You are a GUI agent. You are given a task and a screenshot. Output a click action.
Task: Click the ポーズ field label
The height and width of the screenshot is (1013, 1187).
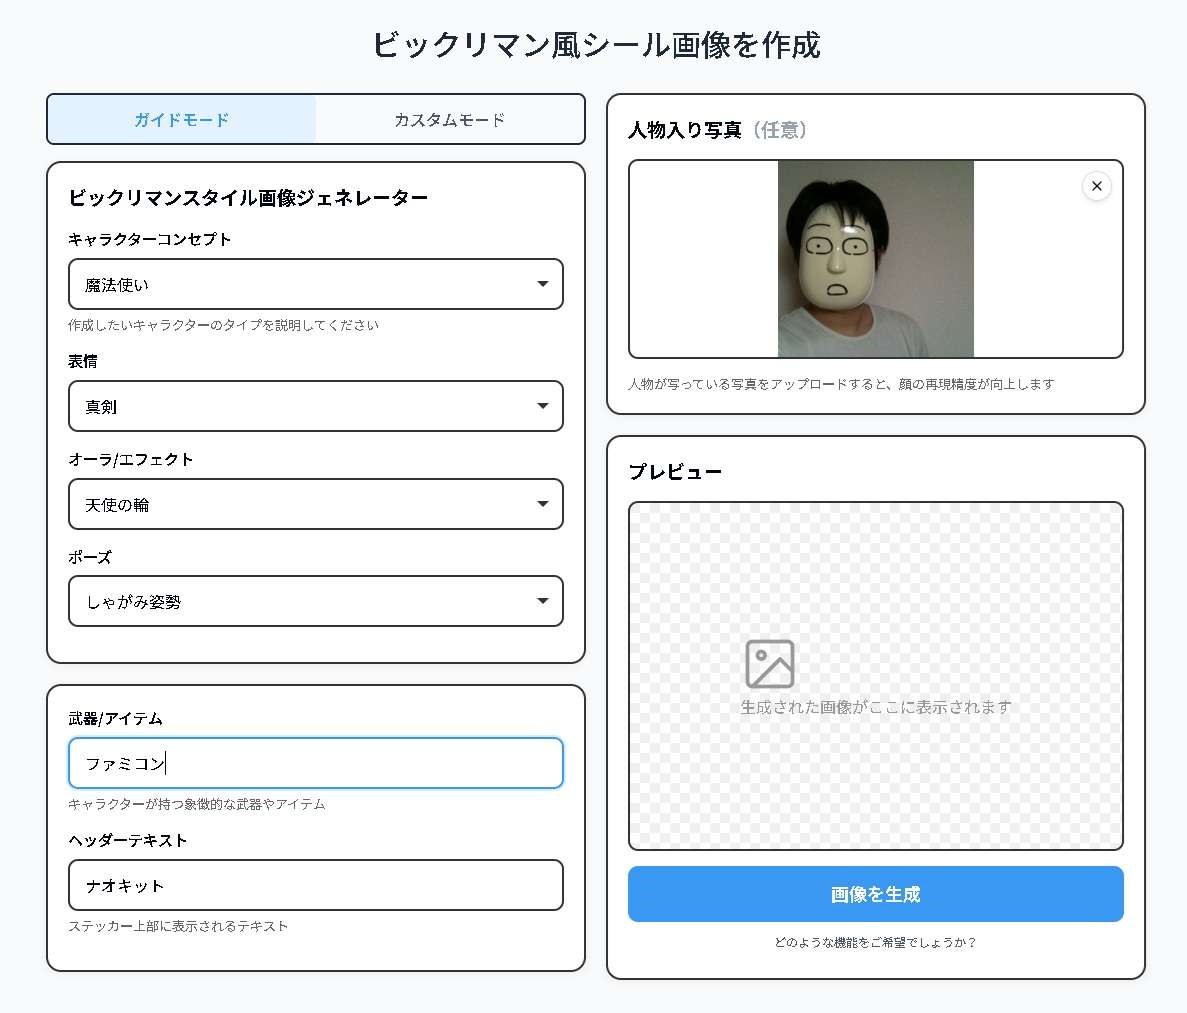(x=90, y=557)
